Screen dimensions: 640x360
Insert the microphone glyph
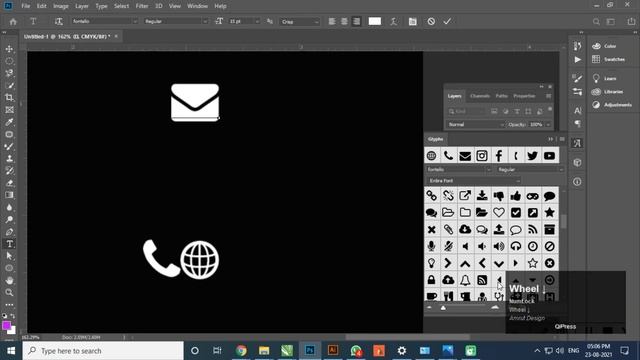click(431, 246)
